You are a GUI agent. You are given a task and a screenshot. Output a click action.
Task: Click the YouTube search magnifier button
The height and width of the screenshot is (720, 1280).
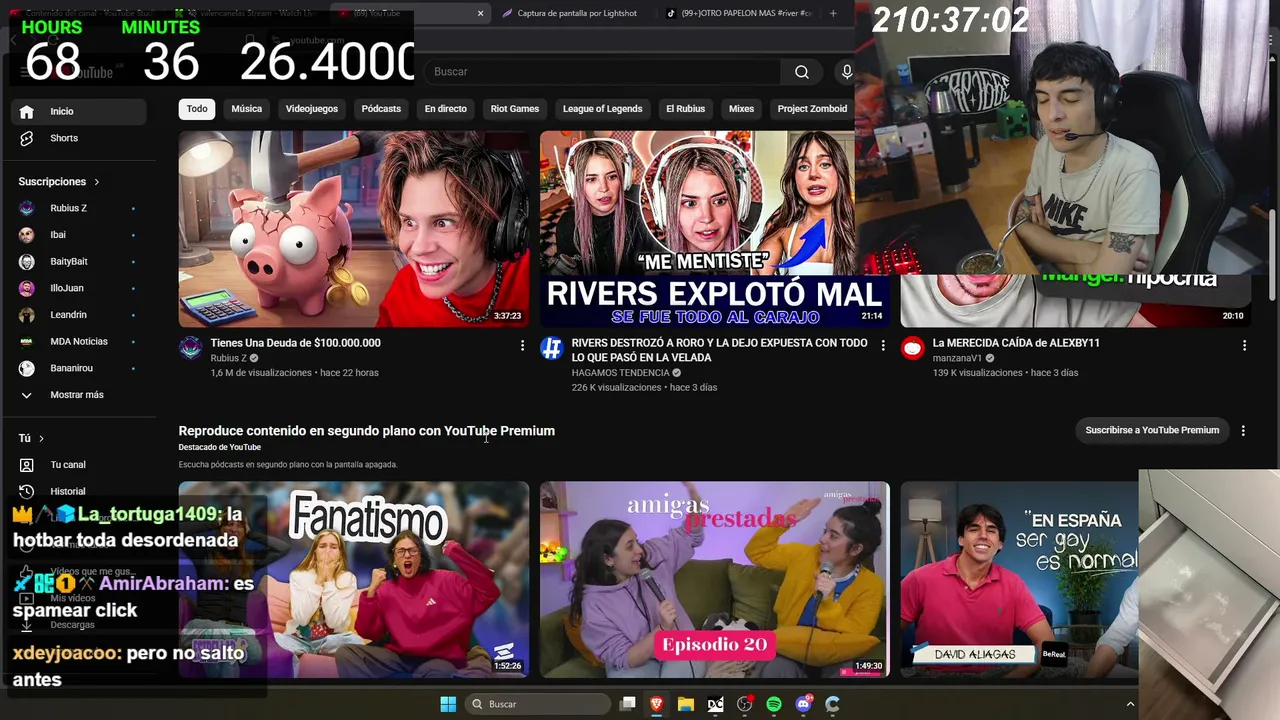click(801, 72)
